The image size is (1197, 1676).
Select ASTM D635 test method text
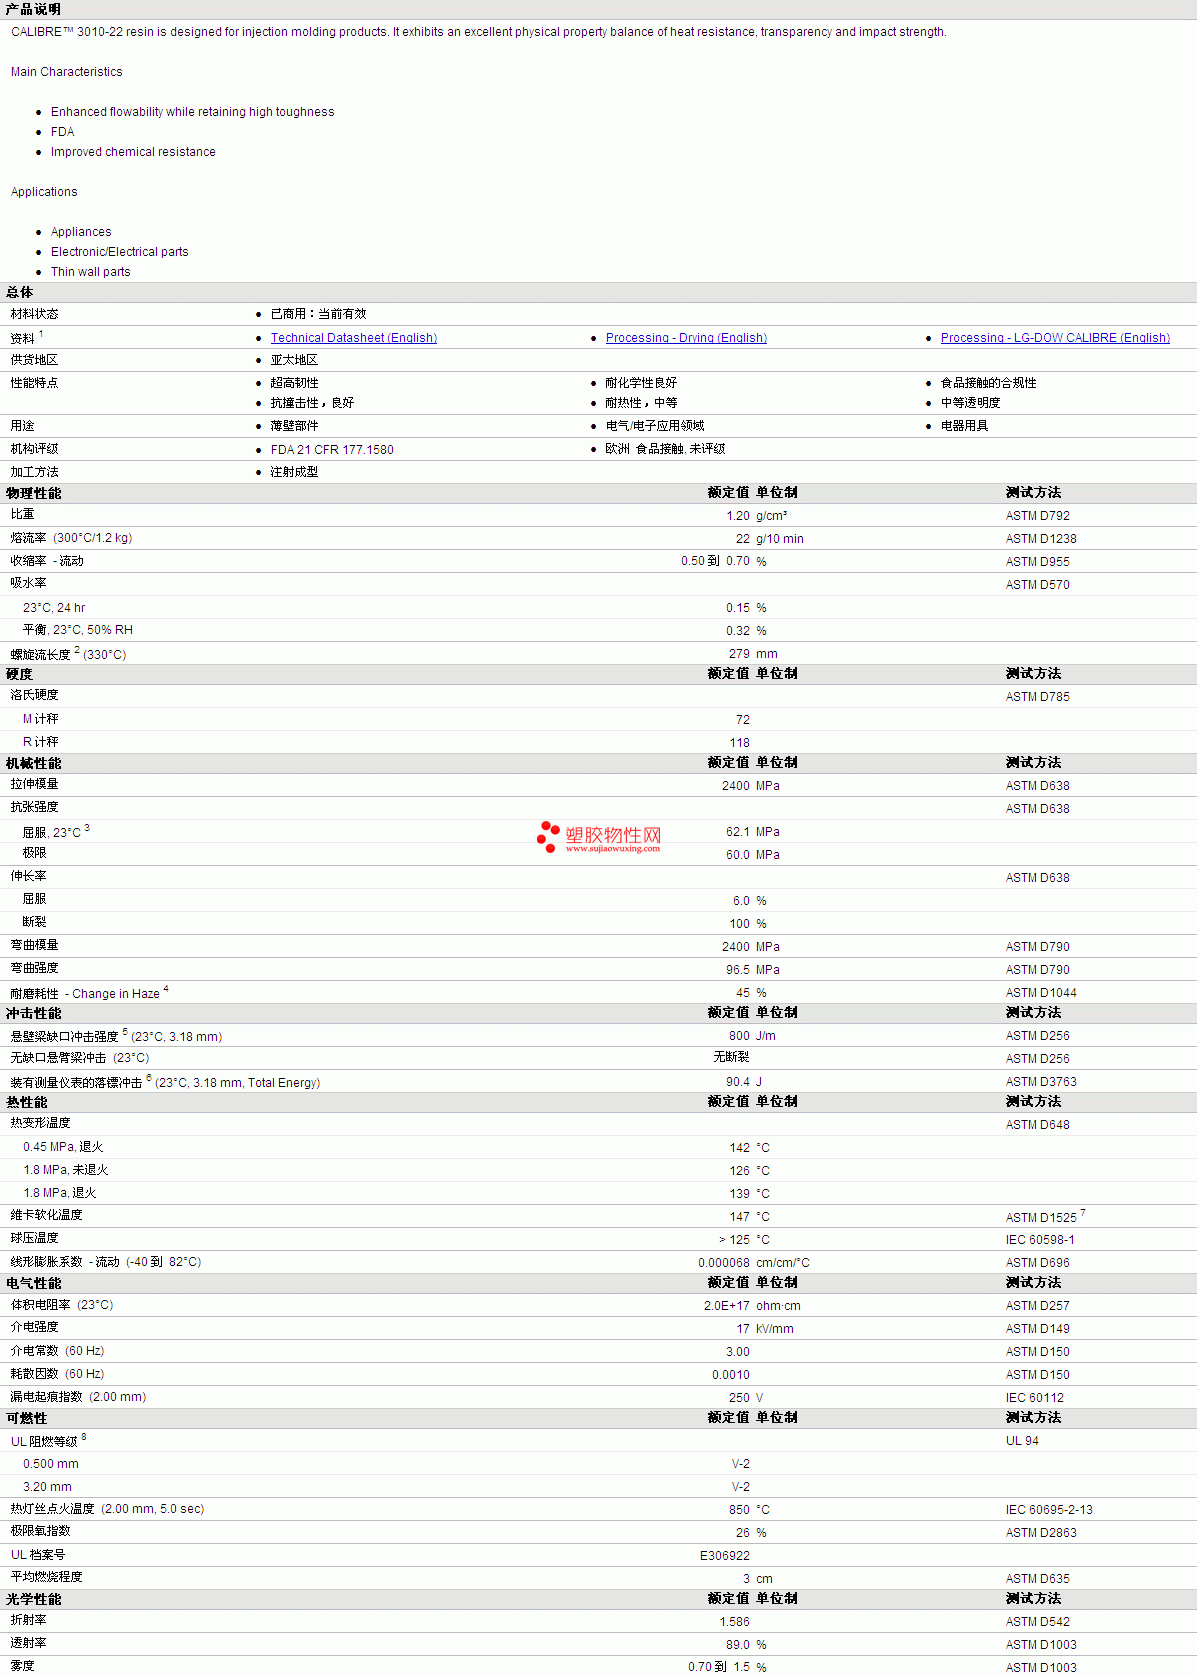pos(1038,1579)
